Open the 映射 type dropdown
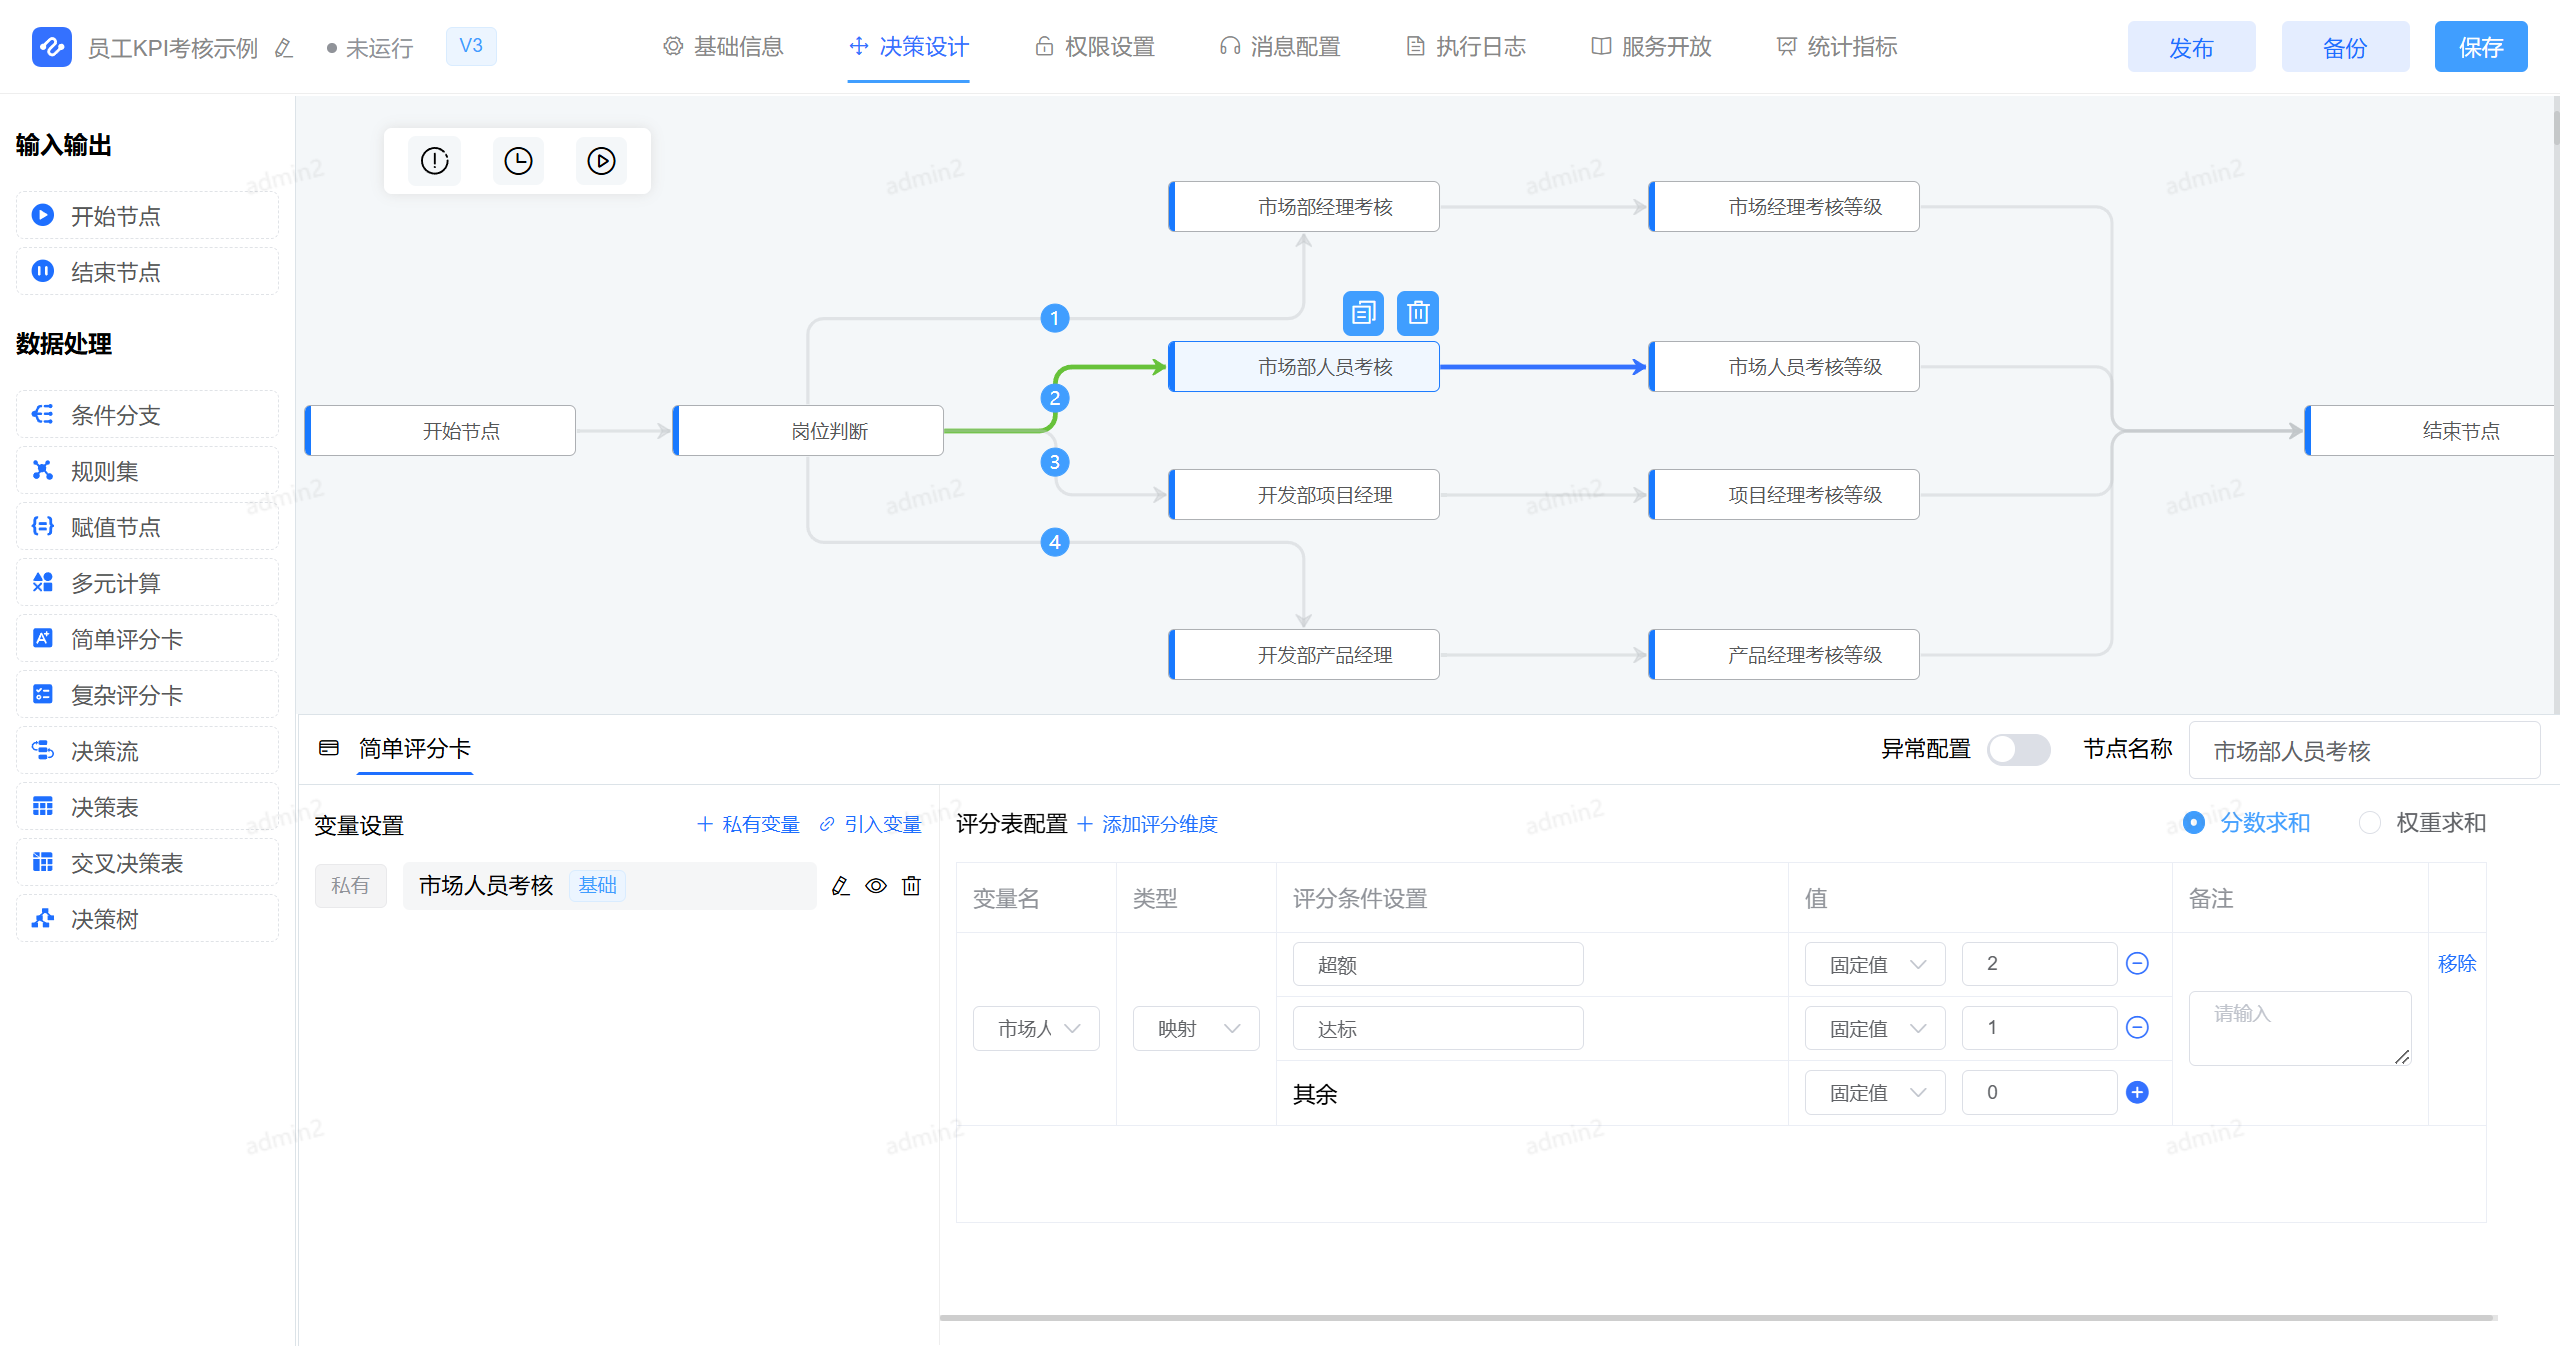Viewport: 2560px width, 1346px height. pyautogui.click(x=1196, y=1028)
